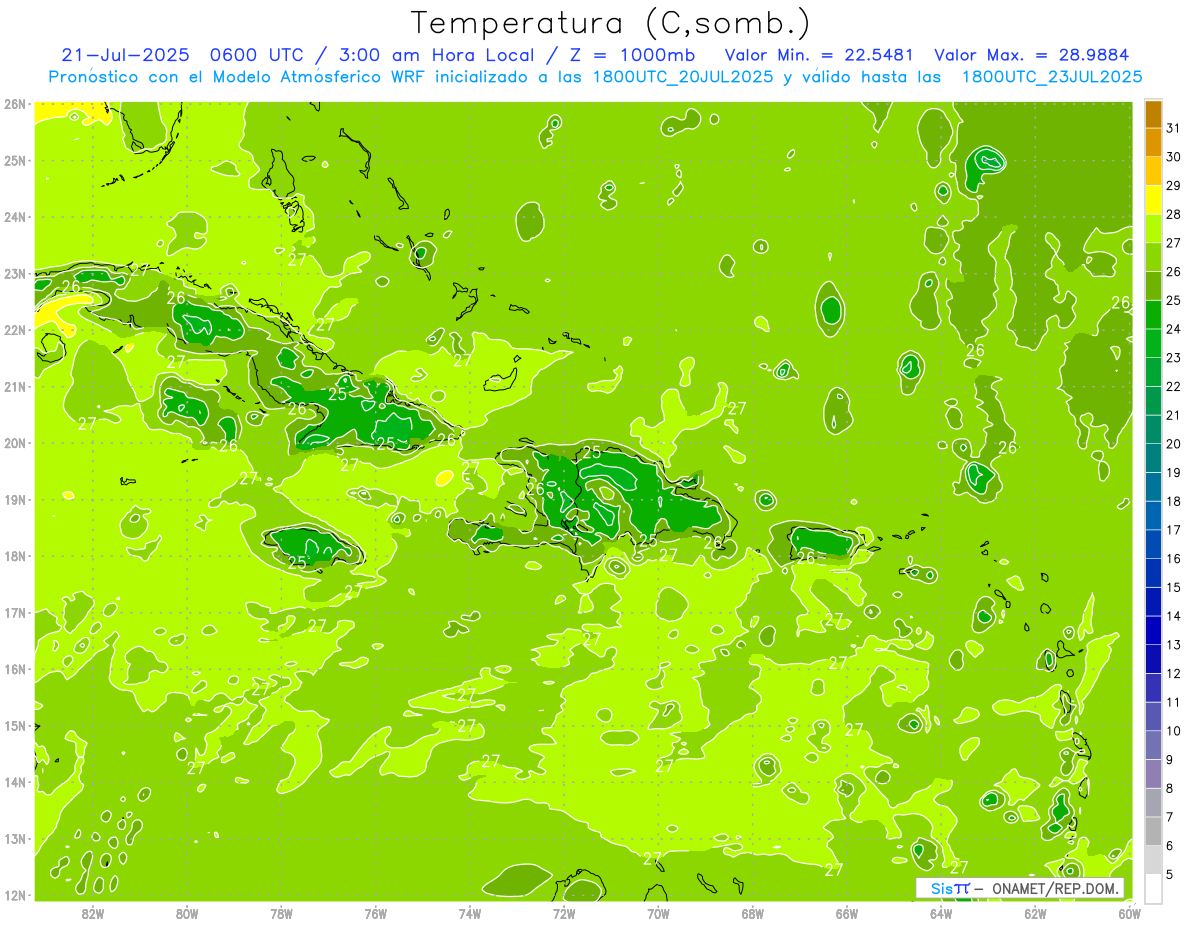
Task: Click the yellow color scale segment between 28 and 29
Action: 1153,200
